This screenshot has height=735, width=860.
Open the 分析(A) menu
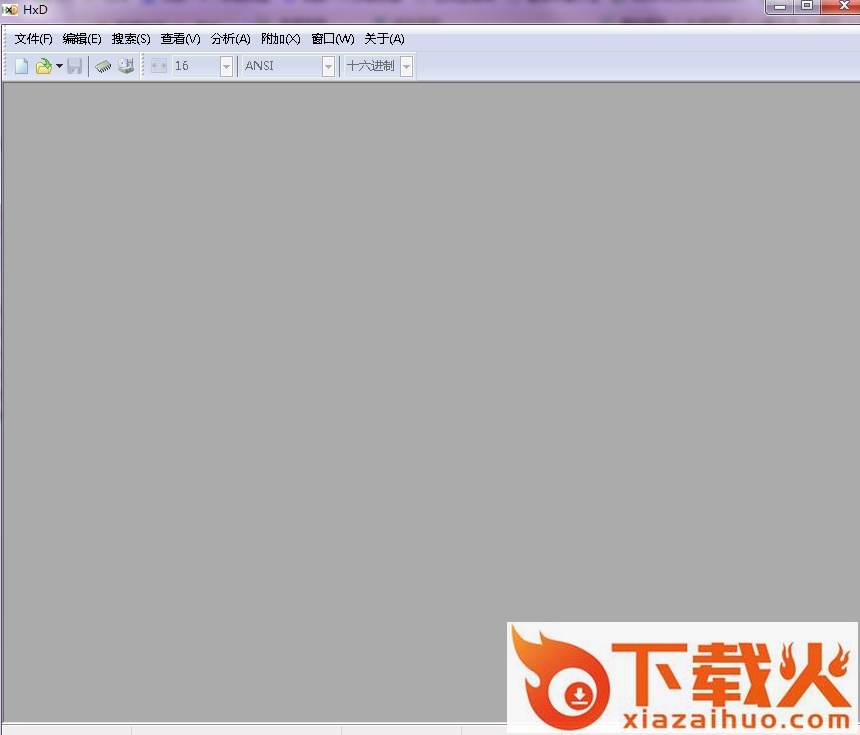(230, 39)
